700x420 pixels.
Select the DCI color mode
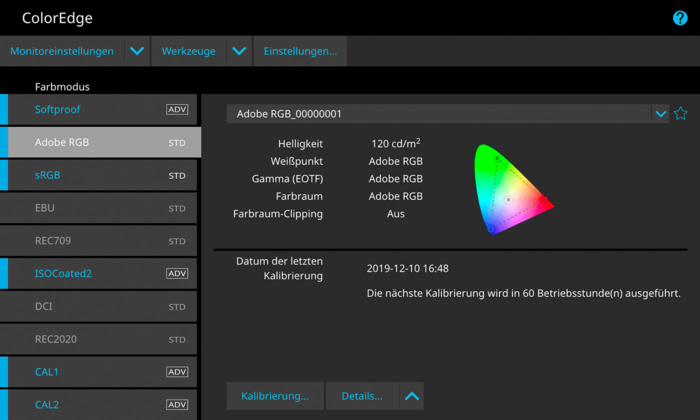pyautogui.click(x=100, y=307)
